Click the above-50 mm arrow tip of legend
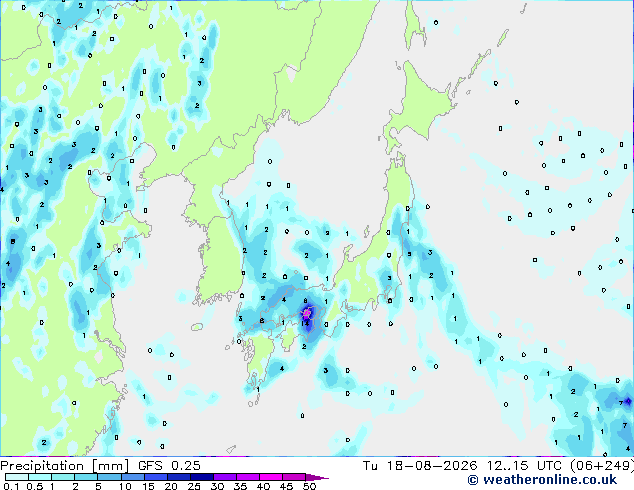The width and height of the screenshot is (634, 490). coord(317,477)
